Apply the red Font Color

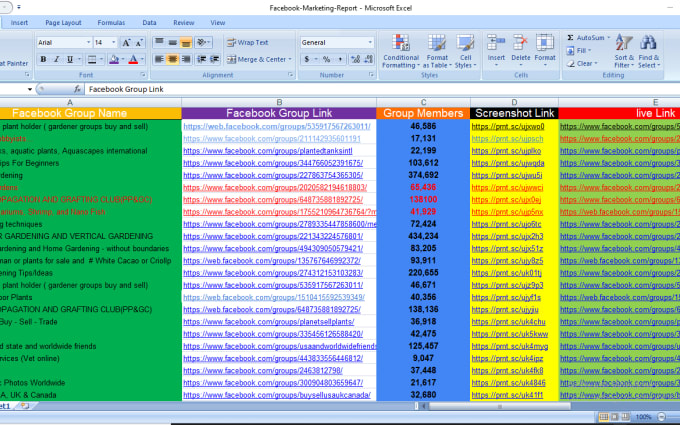coord(134,59)
